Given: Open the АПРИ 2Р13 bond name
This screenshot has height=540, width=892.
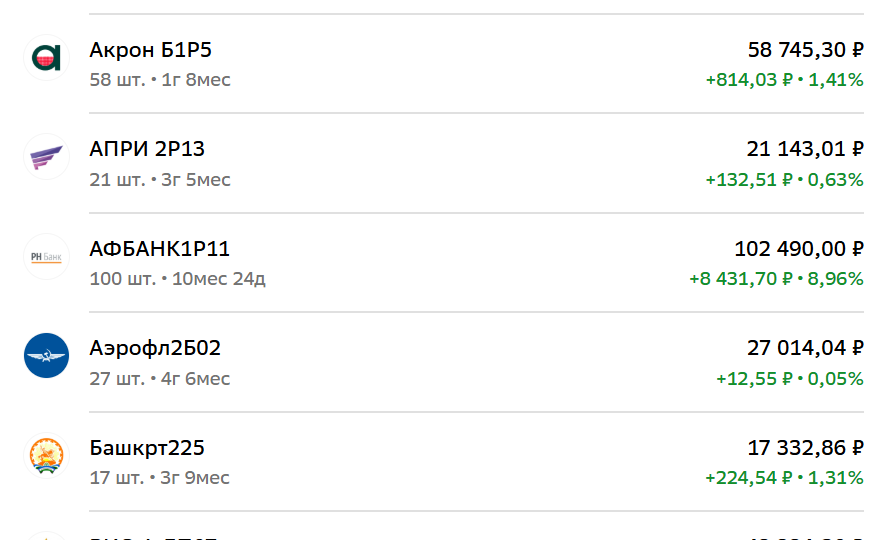Looking at the screenshot, I should point(147,149).
